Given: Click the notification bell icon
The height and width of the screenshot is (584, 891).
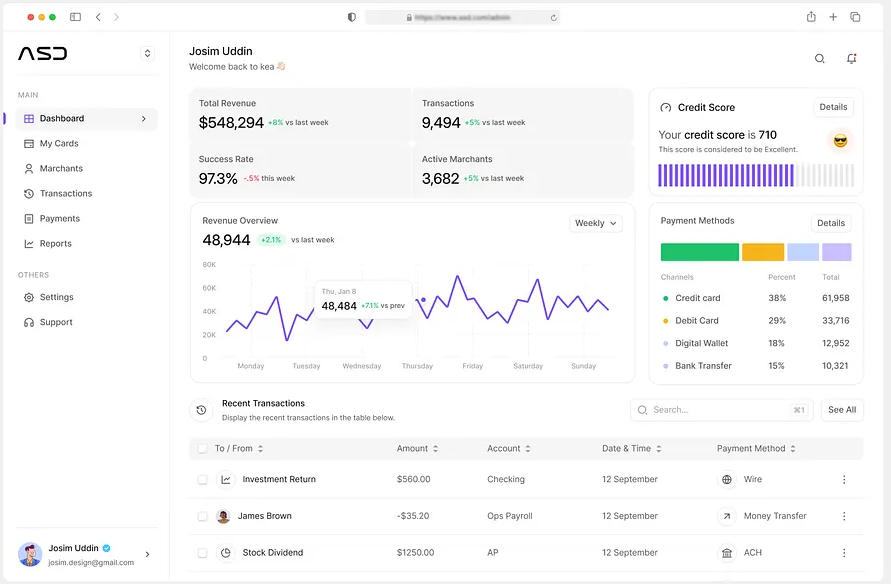Looking at the screenshot, I should [851, 59].
